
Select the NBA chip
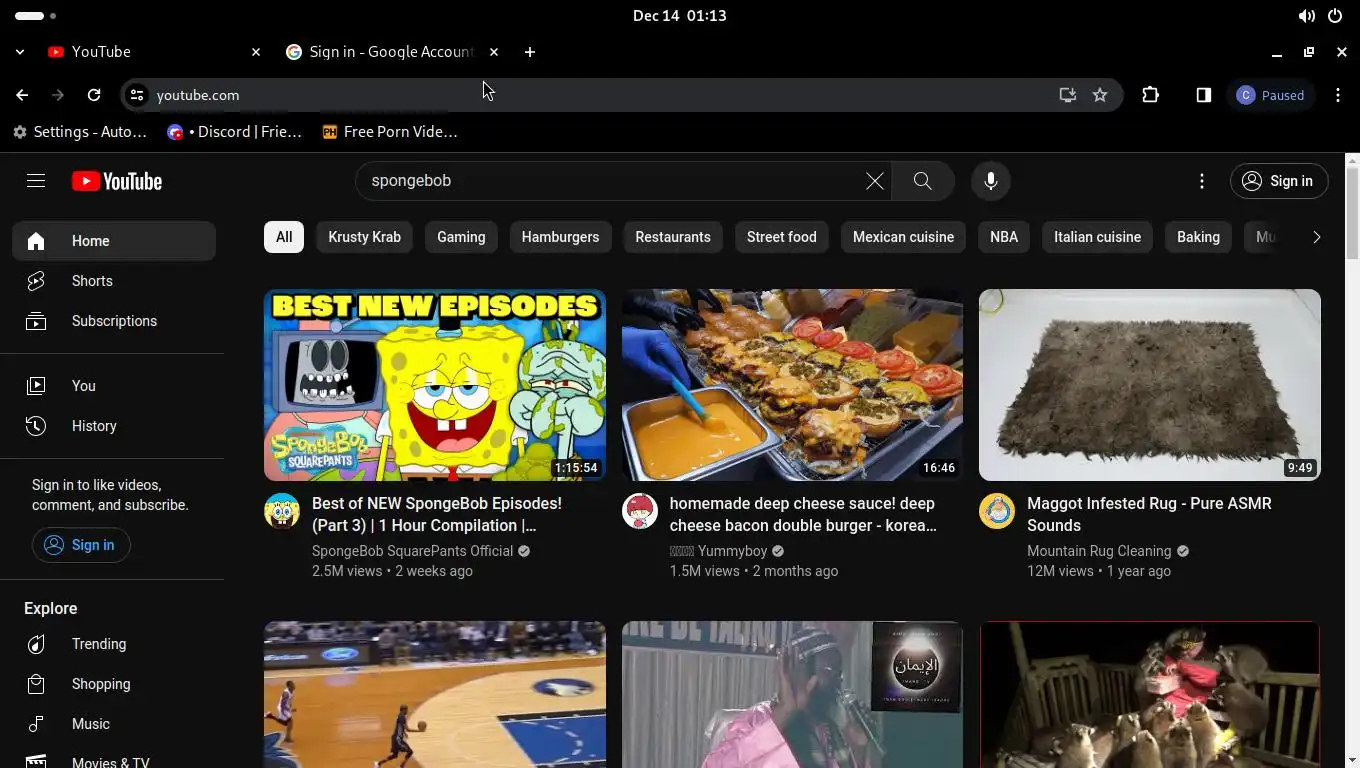pyautogui.click(x=1004, y=237)
